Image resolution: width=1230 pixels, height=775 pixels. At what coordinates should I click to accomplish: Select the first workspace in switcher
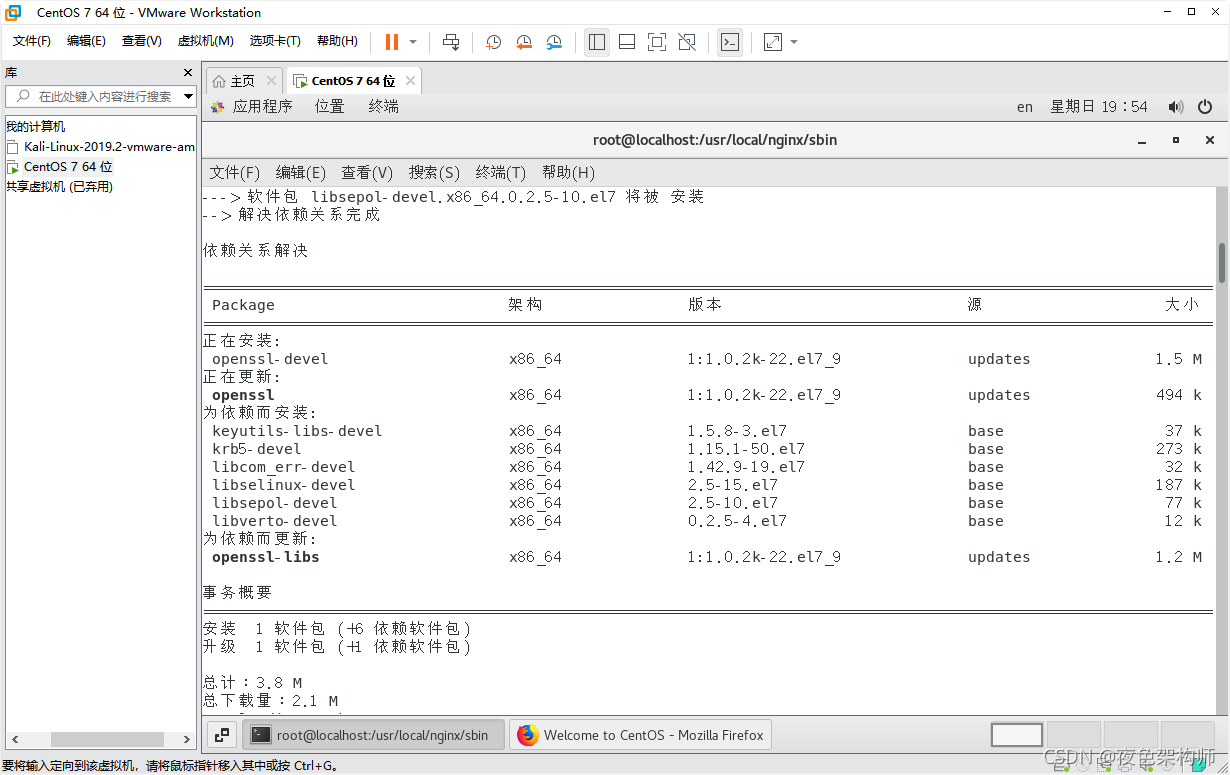[1017, 735]
